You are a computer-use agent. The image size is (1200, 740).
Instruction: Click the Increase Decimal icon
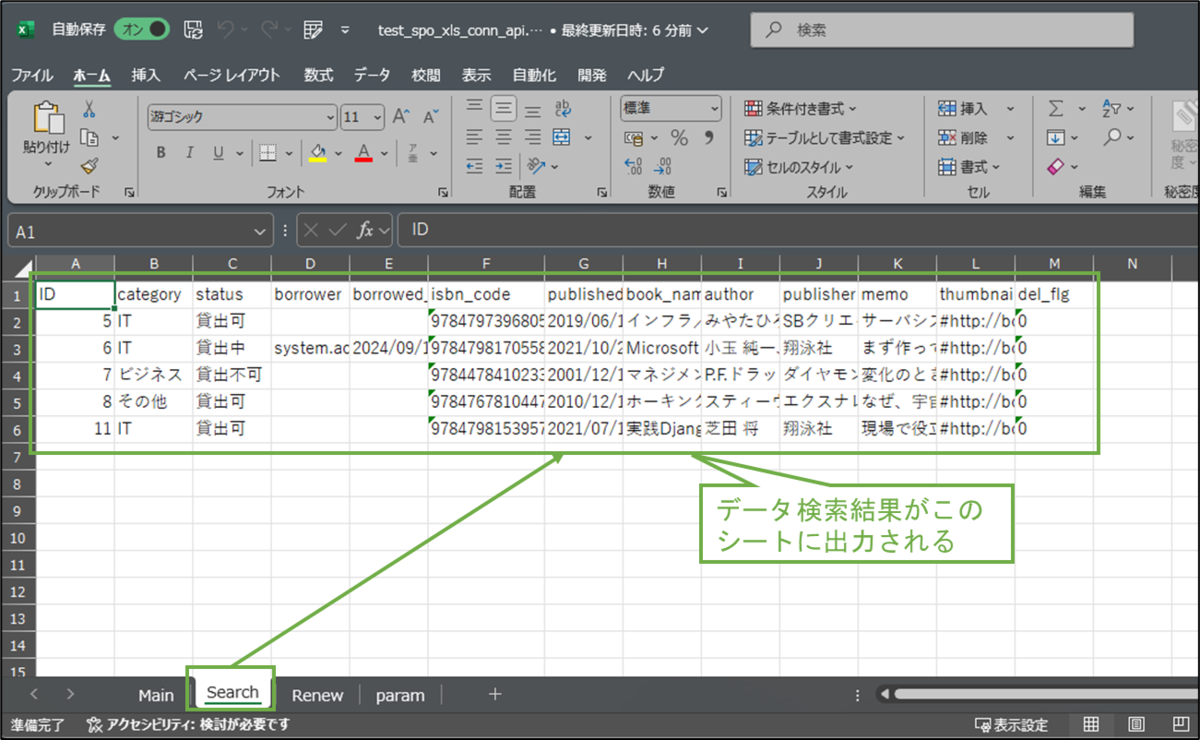[633, 166]
